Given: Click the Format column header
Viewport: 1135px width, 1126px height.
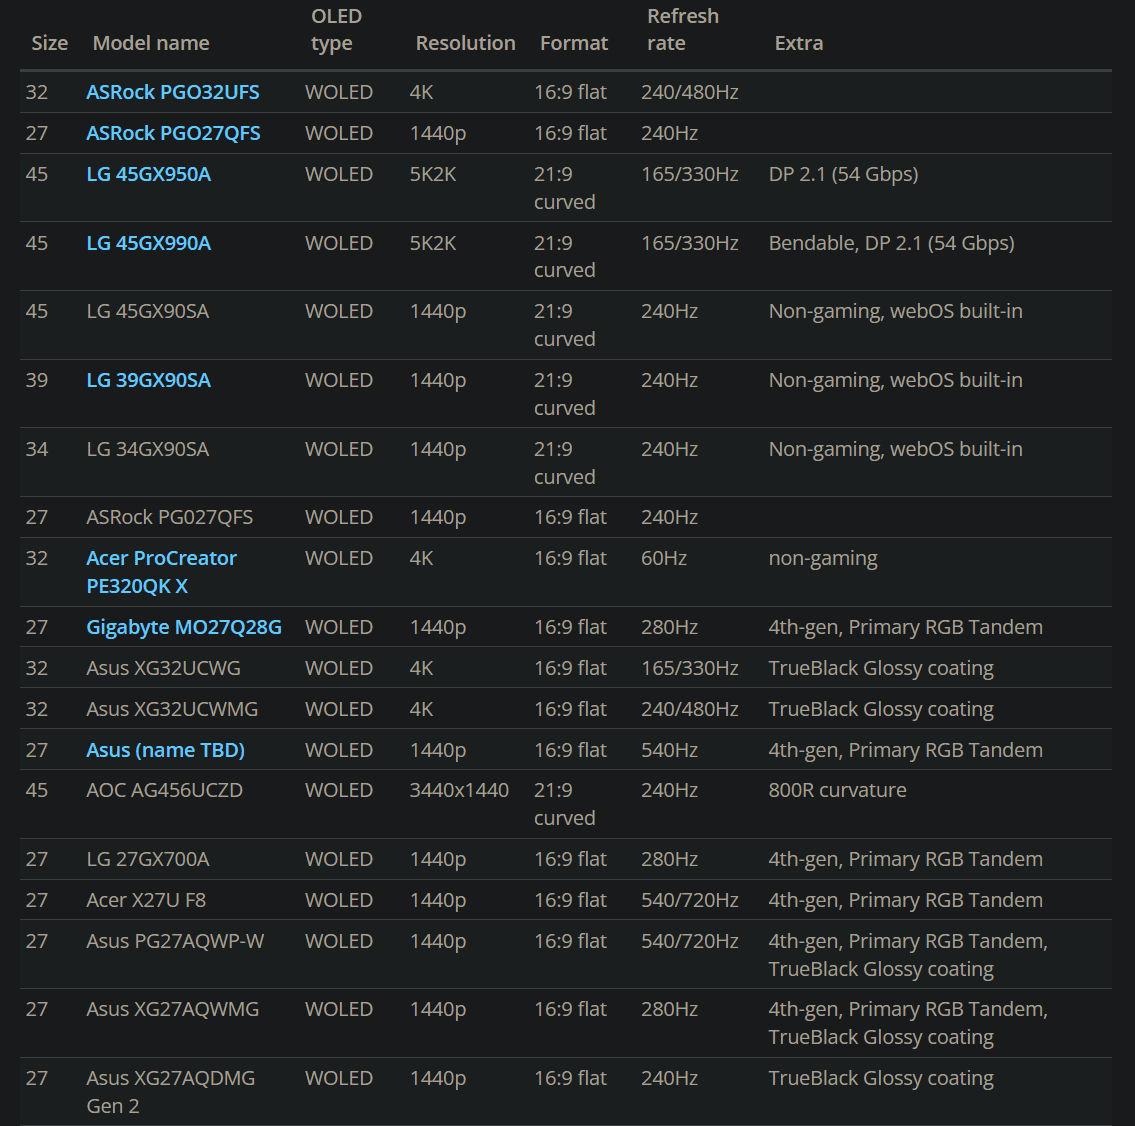Looking at the screenshot, I should 573,43.
